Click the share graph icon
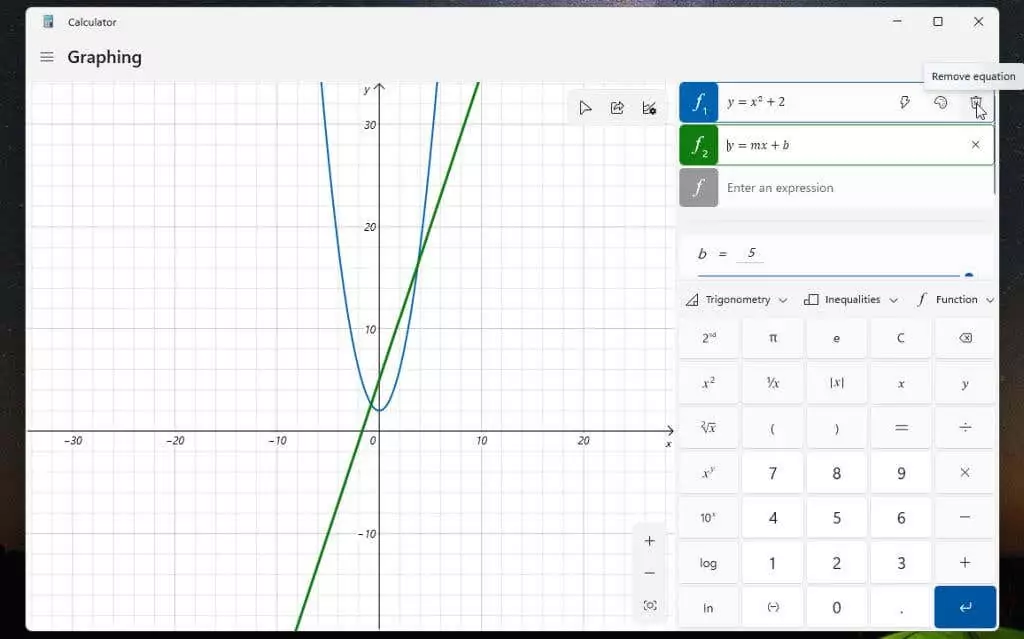 pos(617,108)
